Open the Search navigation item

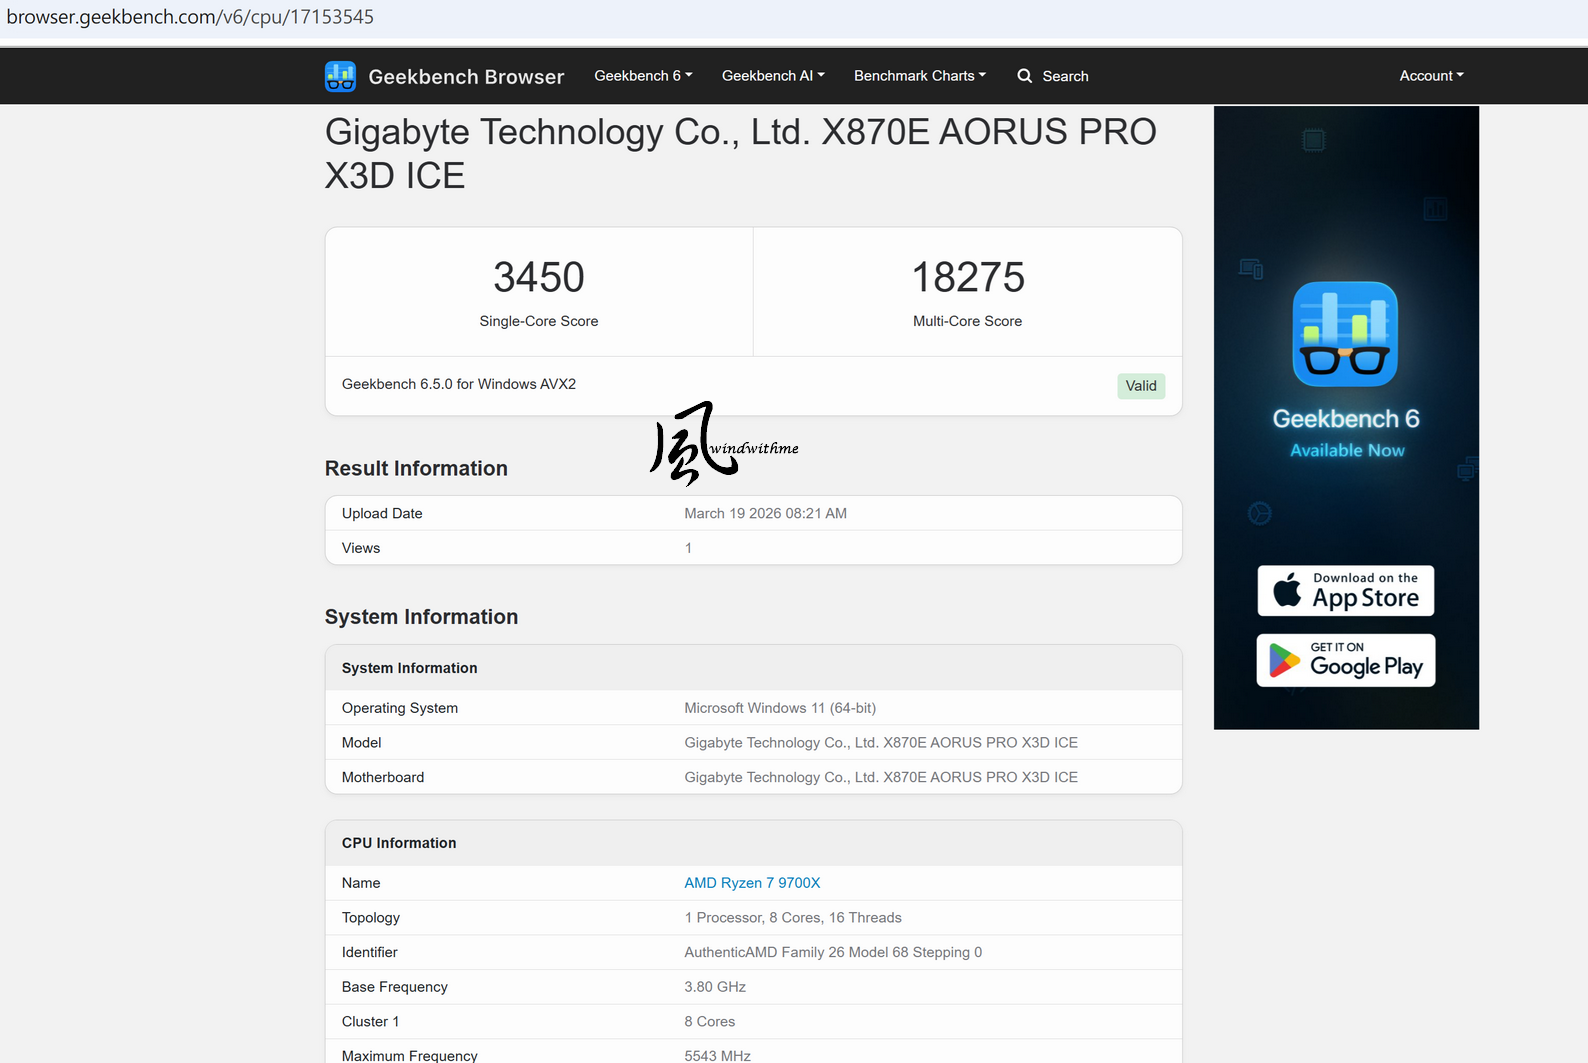pyautogui.click(x=1064, y=76)
